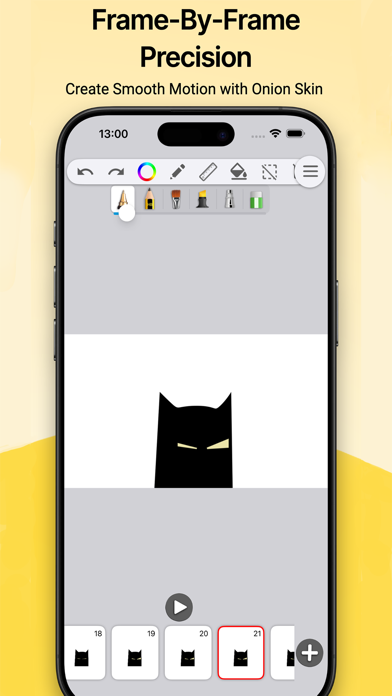Image resolution: width=392 pixels, height=696 pixels.
Task: Choose the flat paintbrush
Action: [176, 199]
